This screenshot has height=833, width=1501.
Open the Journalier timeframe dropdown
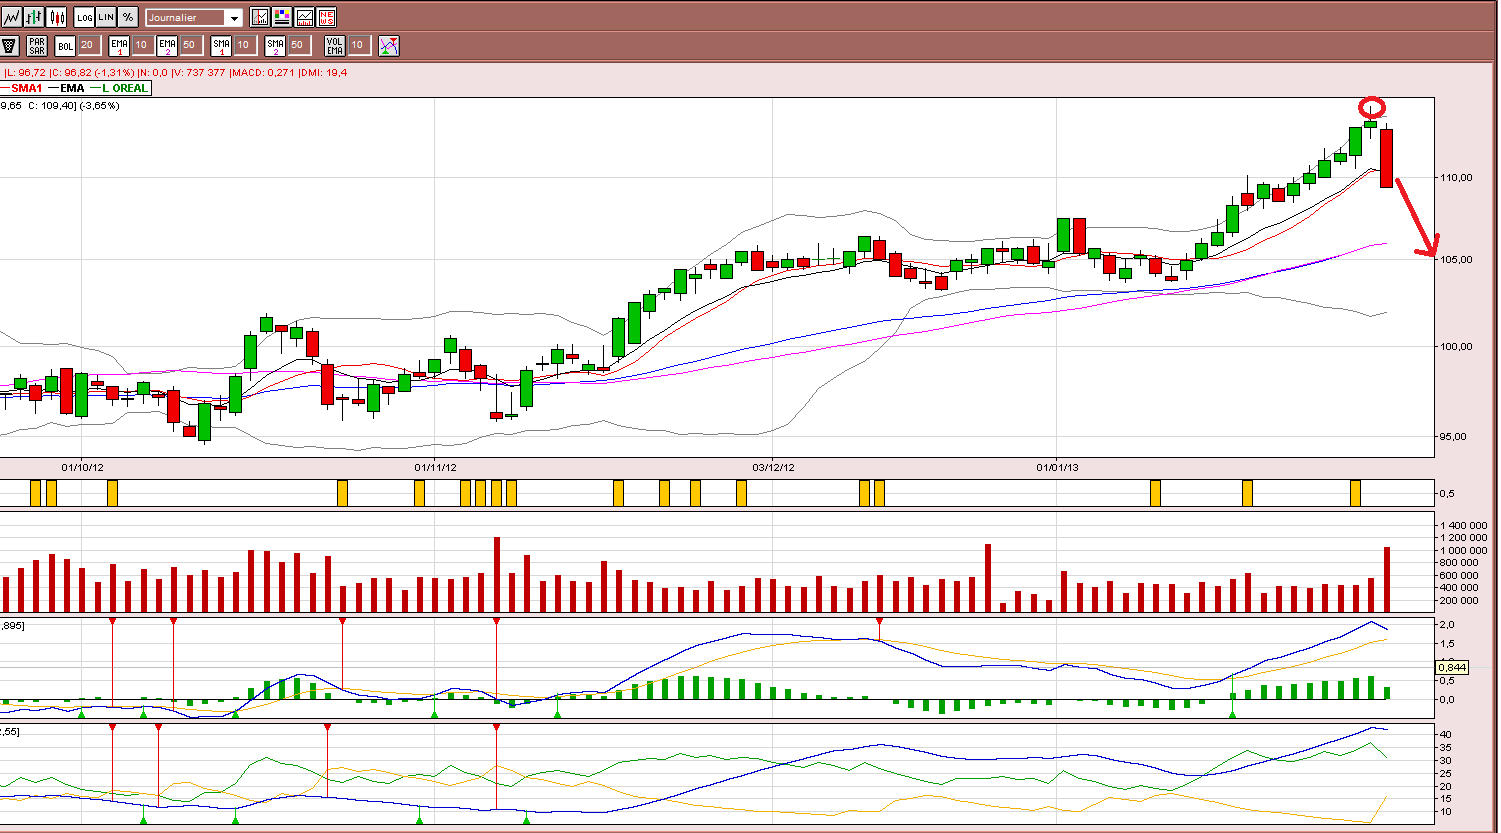tap(194, 18)
